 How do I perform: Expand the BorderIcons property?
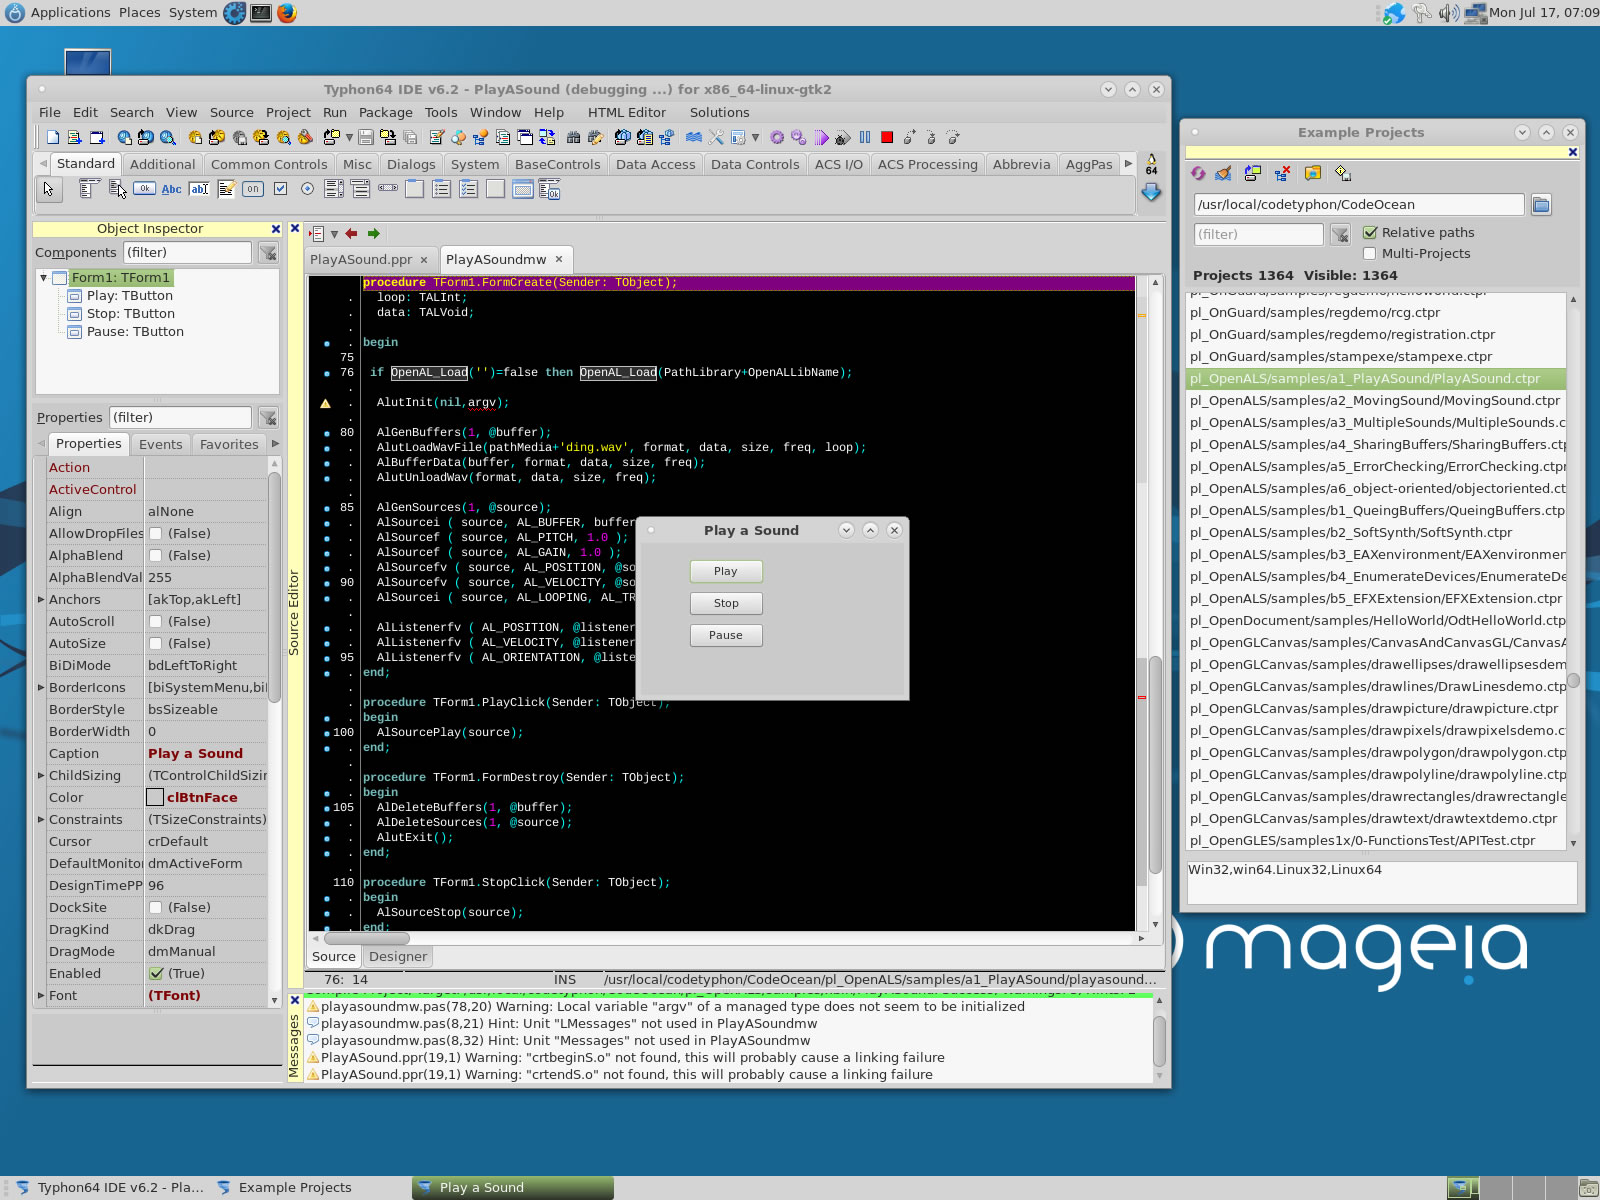(x=41, y=688)
